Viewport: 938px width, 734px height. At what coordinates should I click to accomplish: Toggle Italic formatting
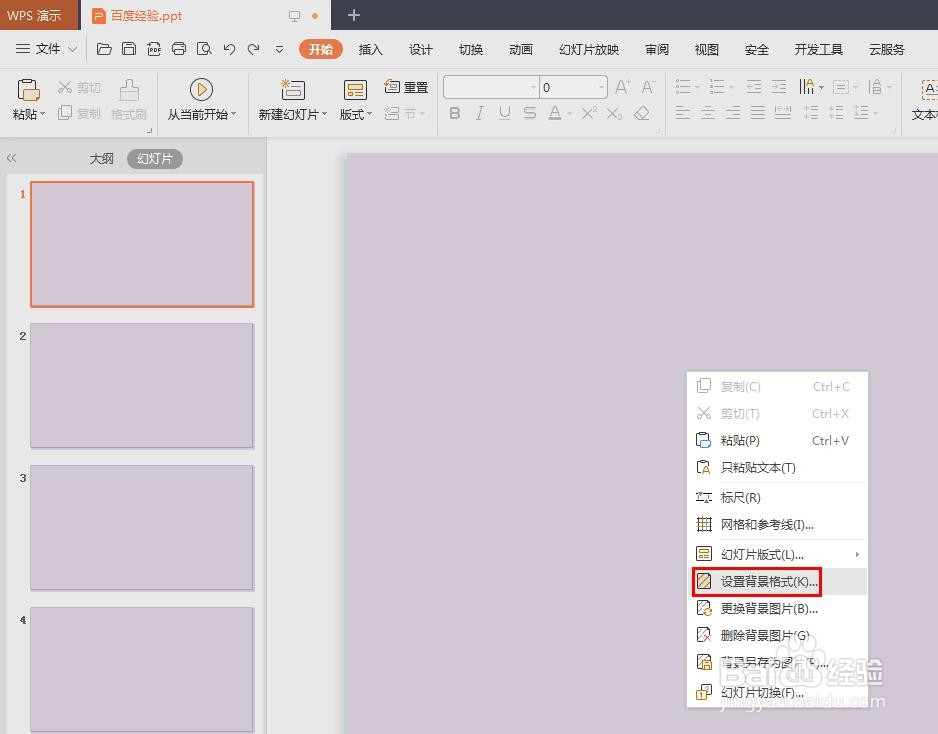point(479,113)
